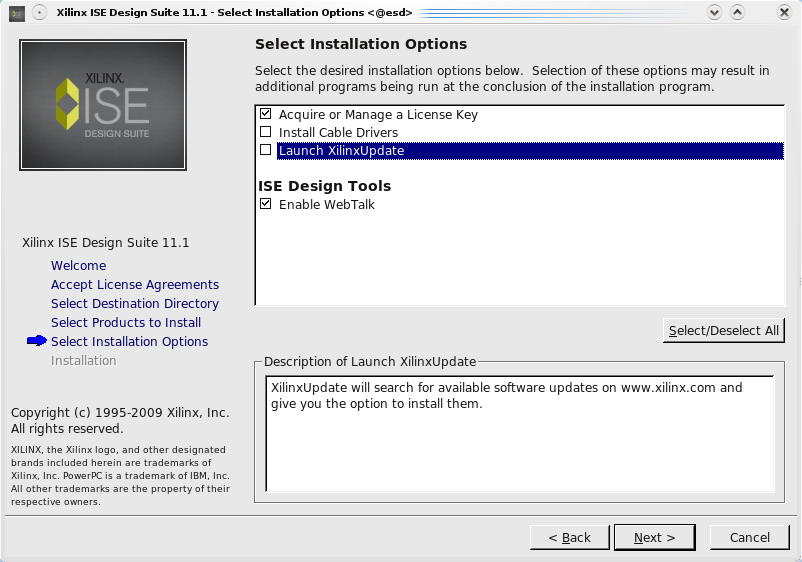
Task: Close the installer window
Action: pyautogui.click(x=784, y=12)
